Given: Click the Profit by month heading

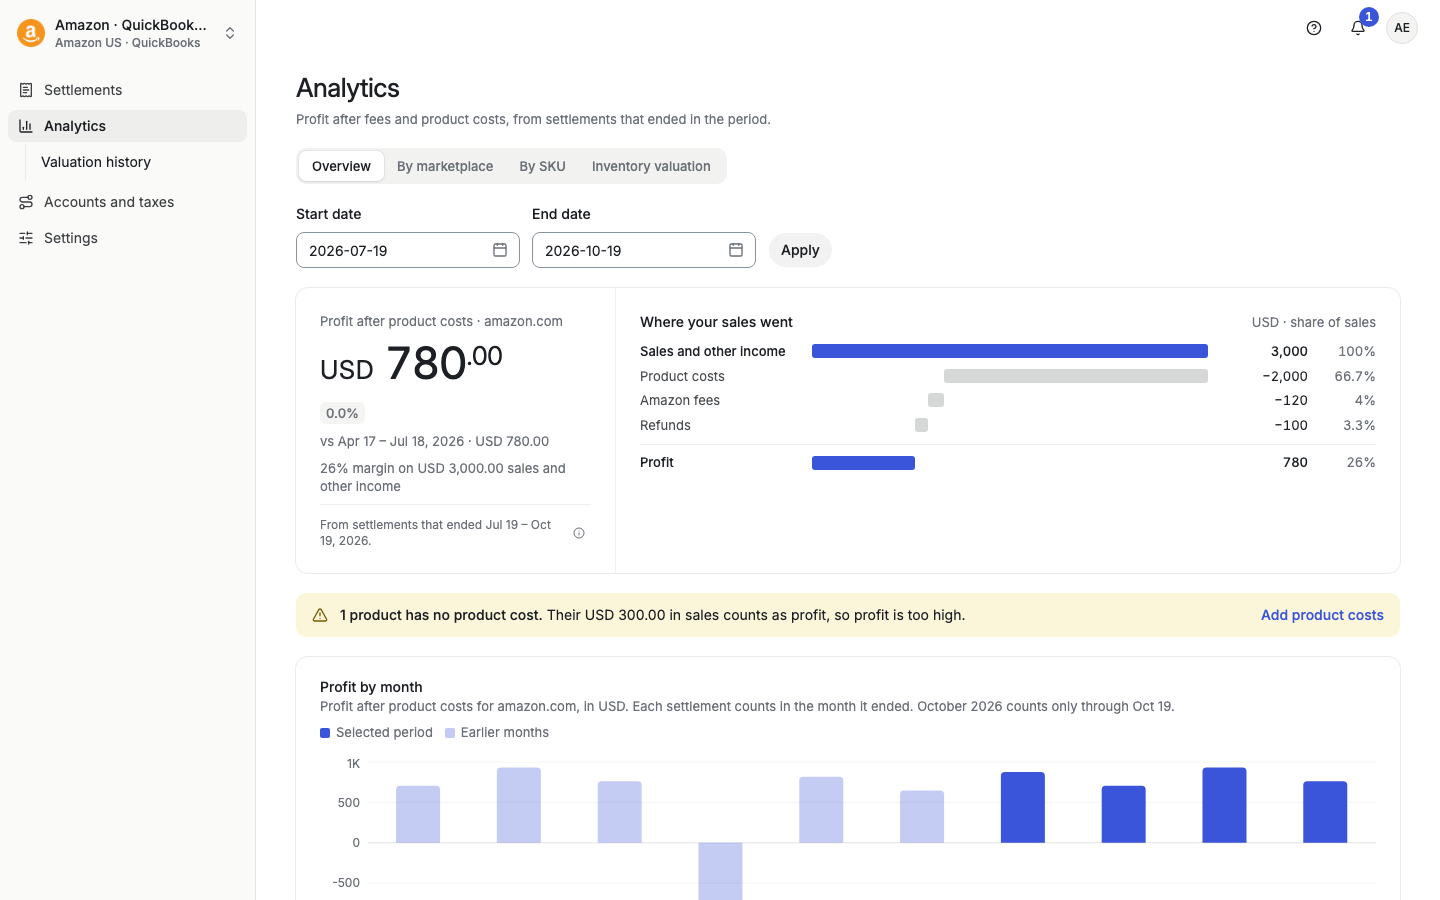Looking at the screenshot, I should click(371, 687).
